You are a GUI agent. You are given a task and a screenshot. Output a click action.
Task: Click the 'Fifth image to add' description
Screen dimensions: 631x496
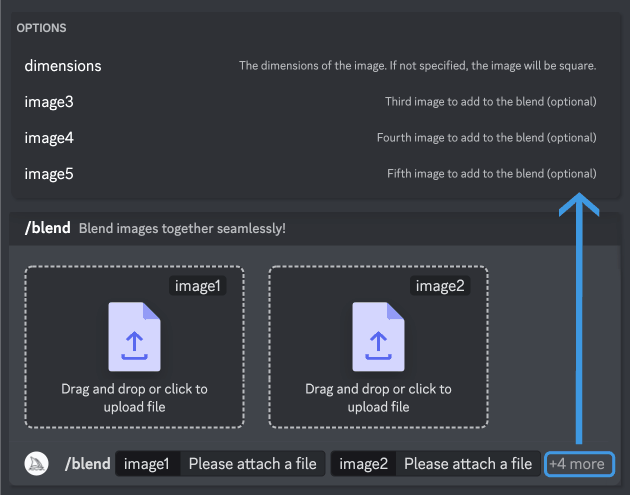click(492, 174)
